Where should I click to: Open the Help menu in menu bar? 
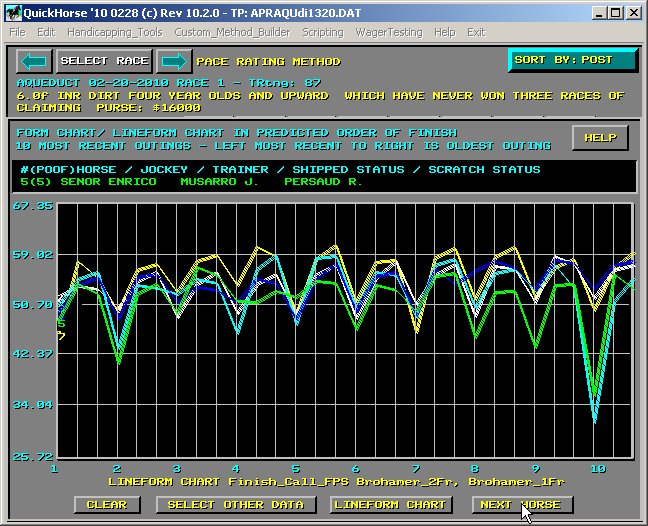tap(444, 32)
